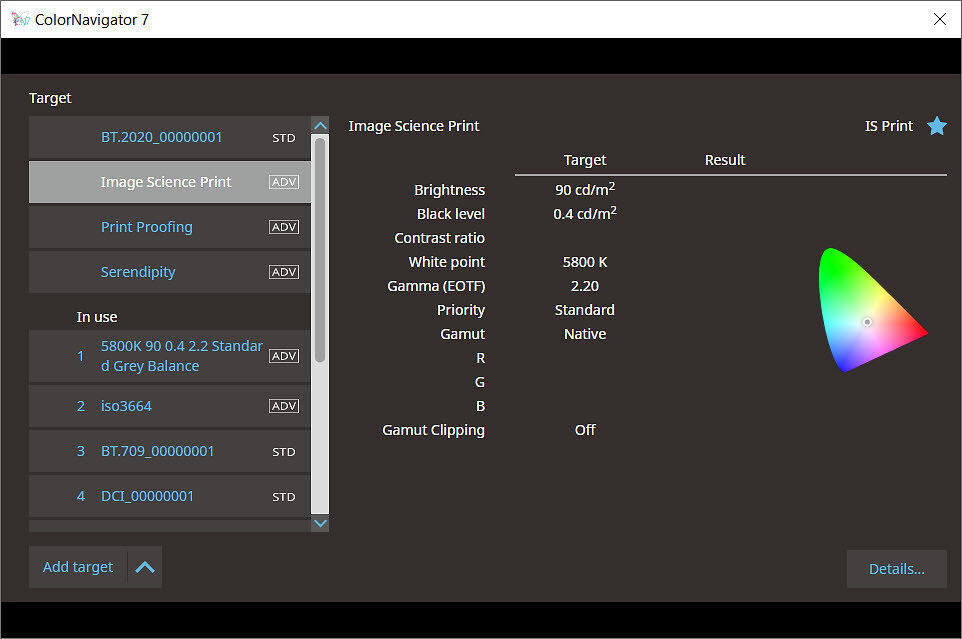Click the ColorNavigator 7 title bar icon
The width and height of the screenshot is (962, 639).
point(20,19)
